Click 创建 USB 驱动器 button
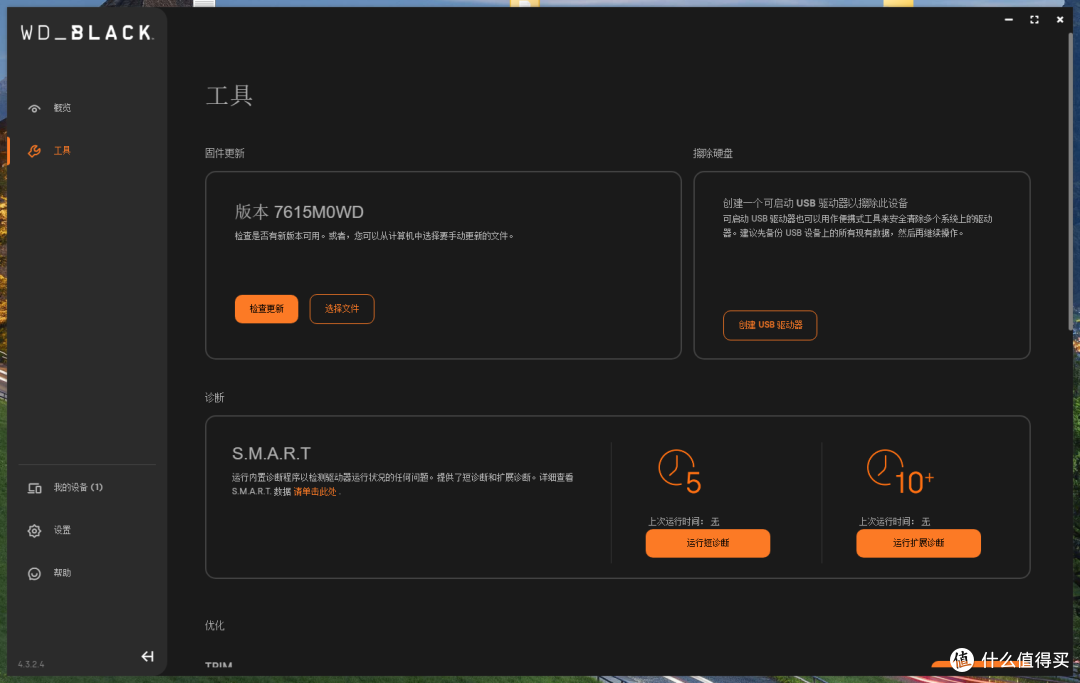This screenshot has width=1080, height=683. point(770,325)
